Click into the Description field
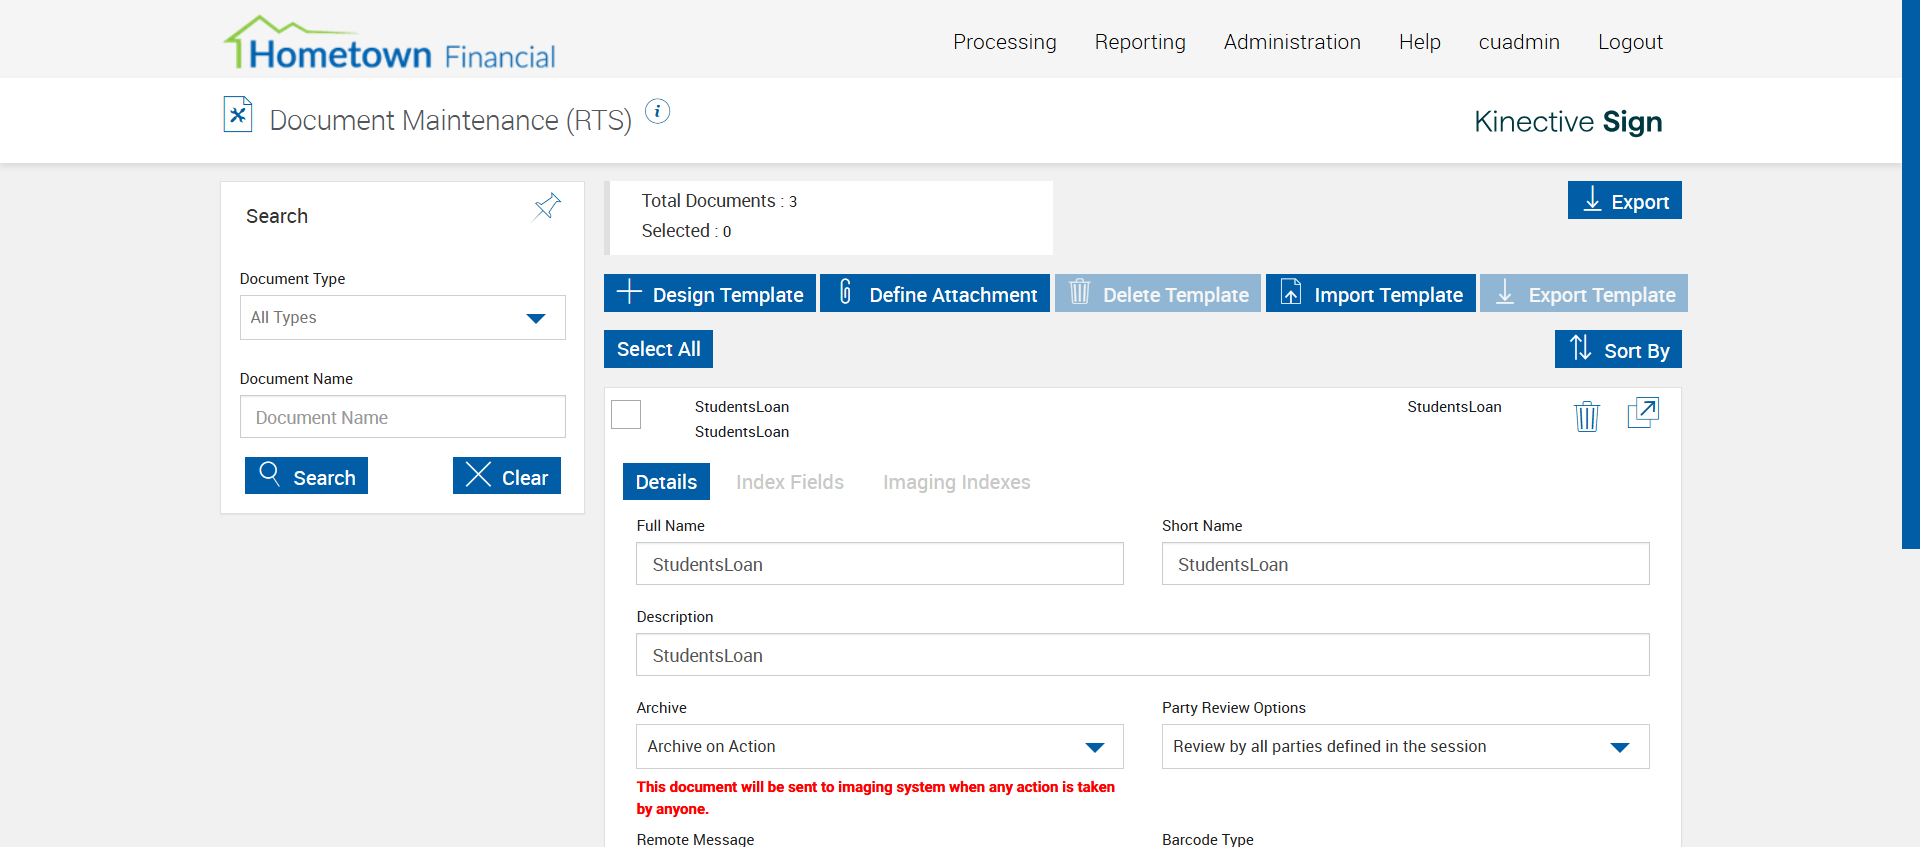 pyautogui.click(x=1143, y=655)
